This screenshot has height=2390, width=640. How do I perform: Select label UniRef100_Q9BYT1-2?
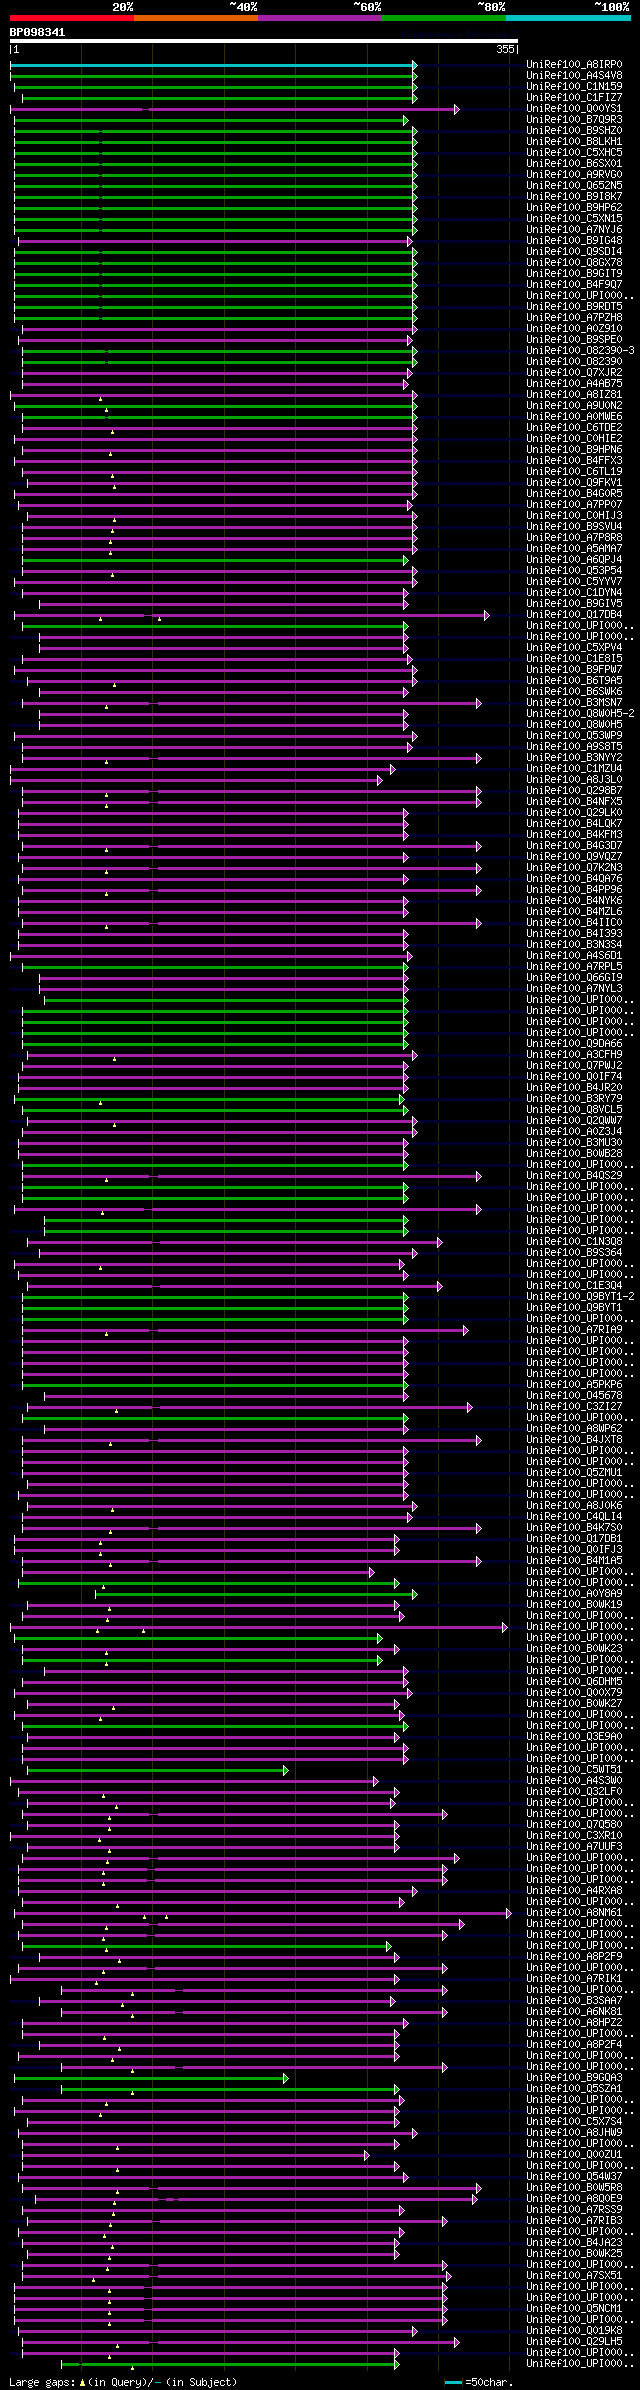[x=580, y=1297]
